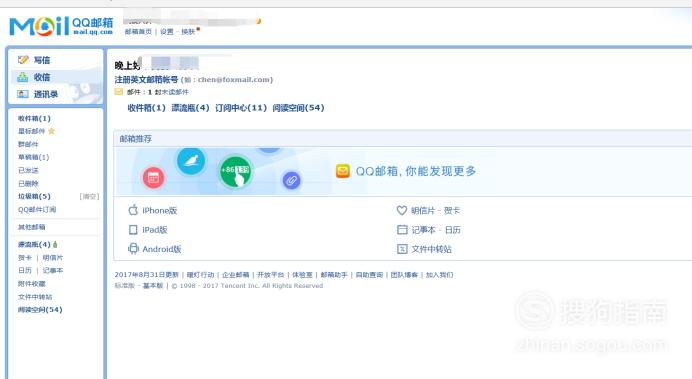Open the 垃圾箱(5) folder
The height and width of the screenshot is (379, 692).
pos(34,196)
